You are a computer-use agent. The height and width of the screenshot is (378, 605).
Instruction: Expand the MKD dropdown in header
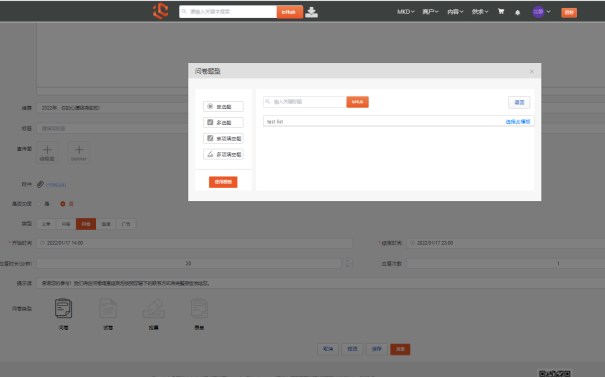click(406, 12)
